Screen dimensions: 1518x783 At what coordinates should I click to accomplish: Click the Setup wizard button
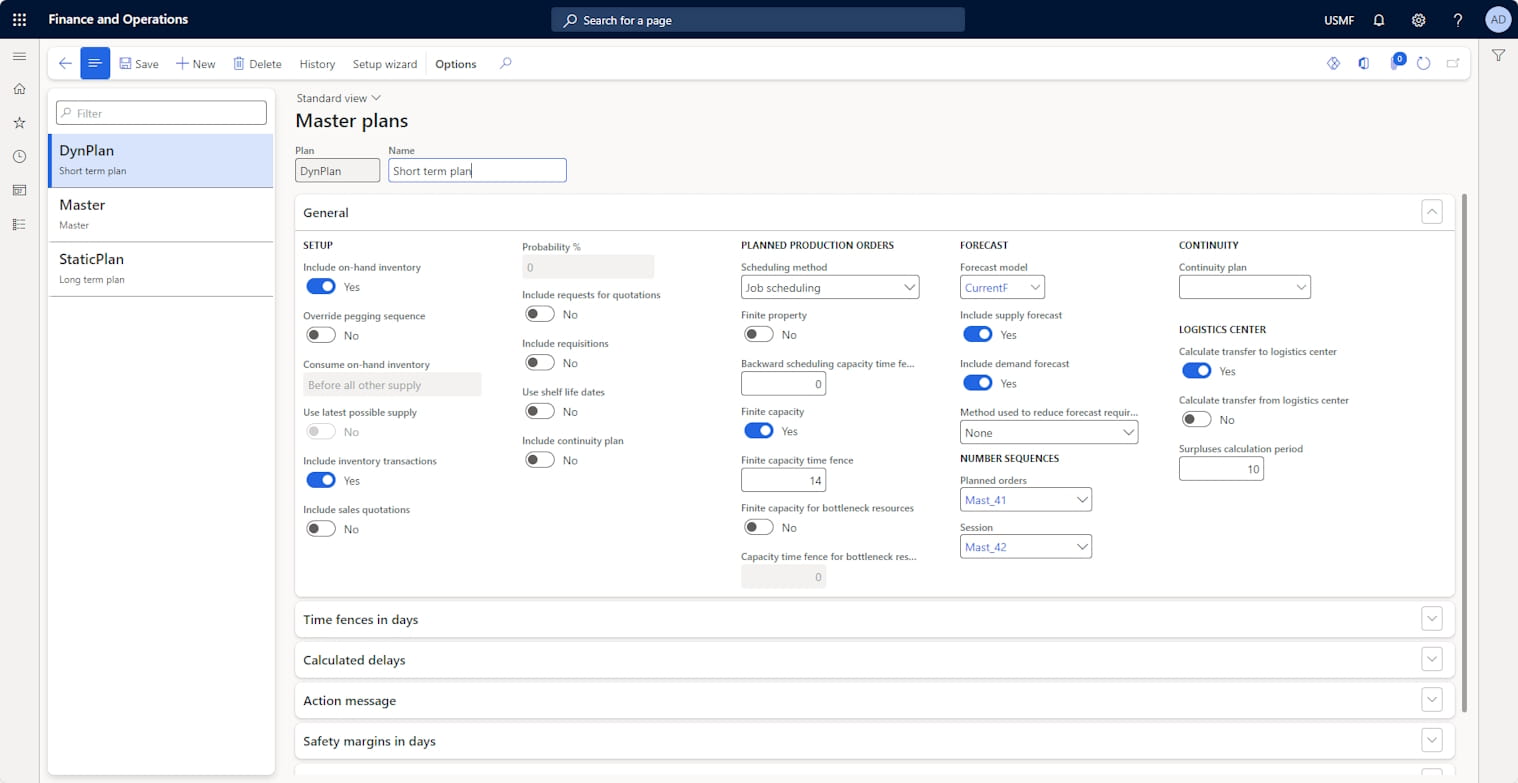[x=384, y=63]
